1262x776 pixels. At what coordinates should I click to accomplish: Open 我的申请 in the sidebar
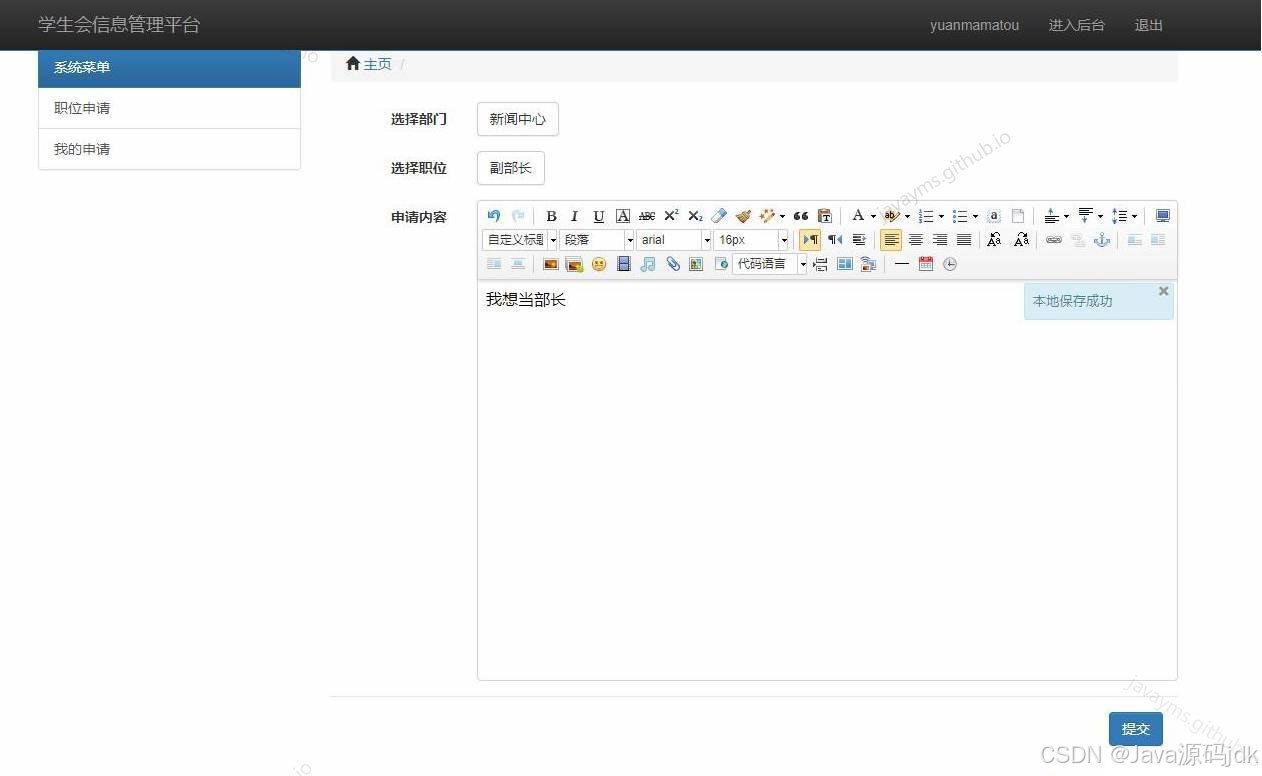pos(169,149)
